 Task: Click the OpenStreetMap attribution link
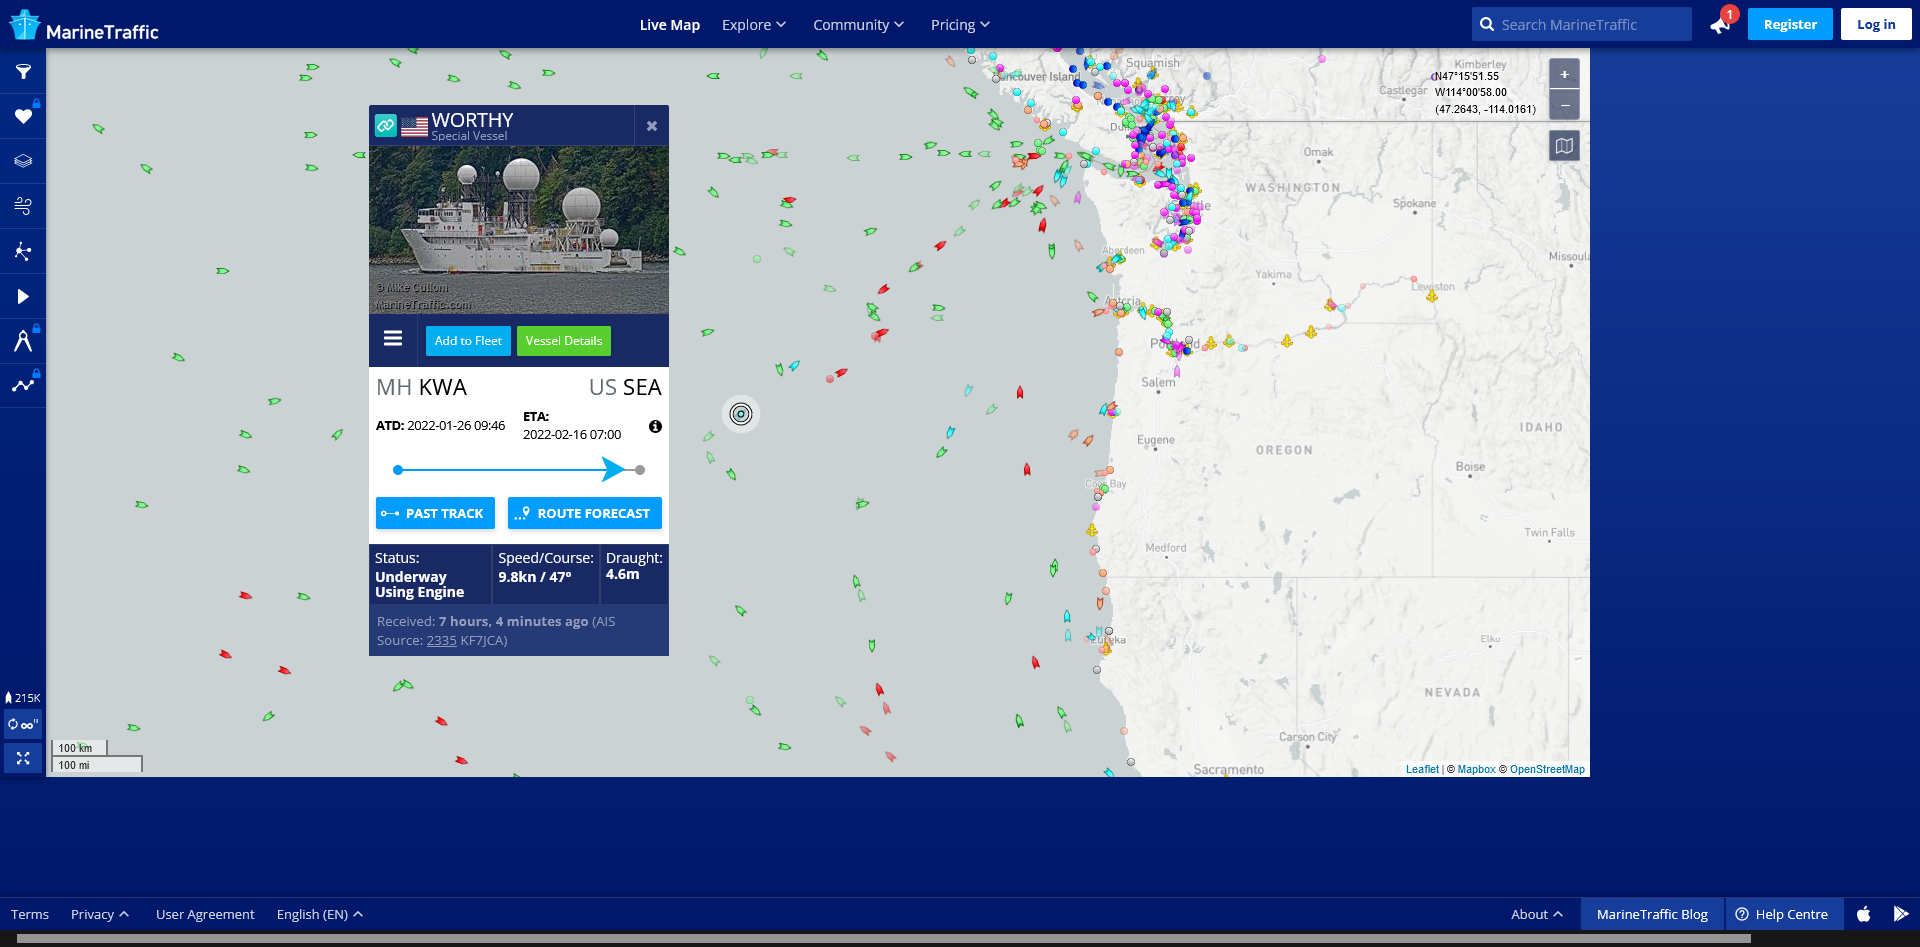[1547, 769]
